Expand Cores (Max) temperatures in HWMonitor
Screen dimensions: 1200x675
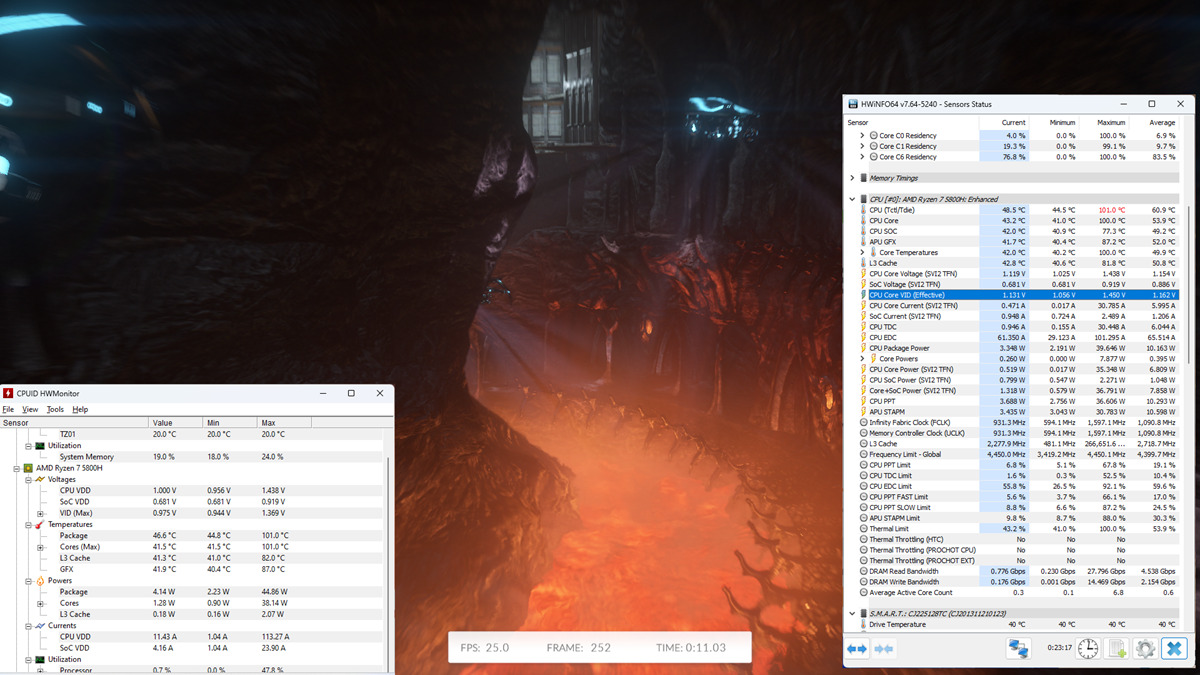point(40,547)
